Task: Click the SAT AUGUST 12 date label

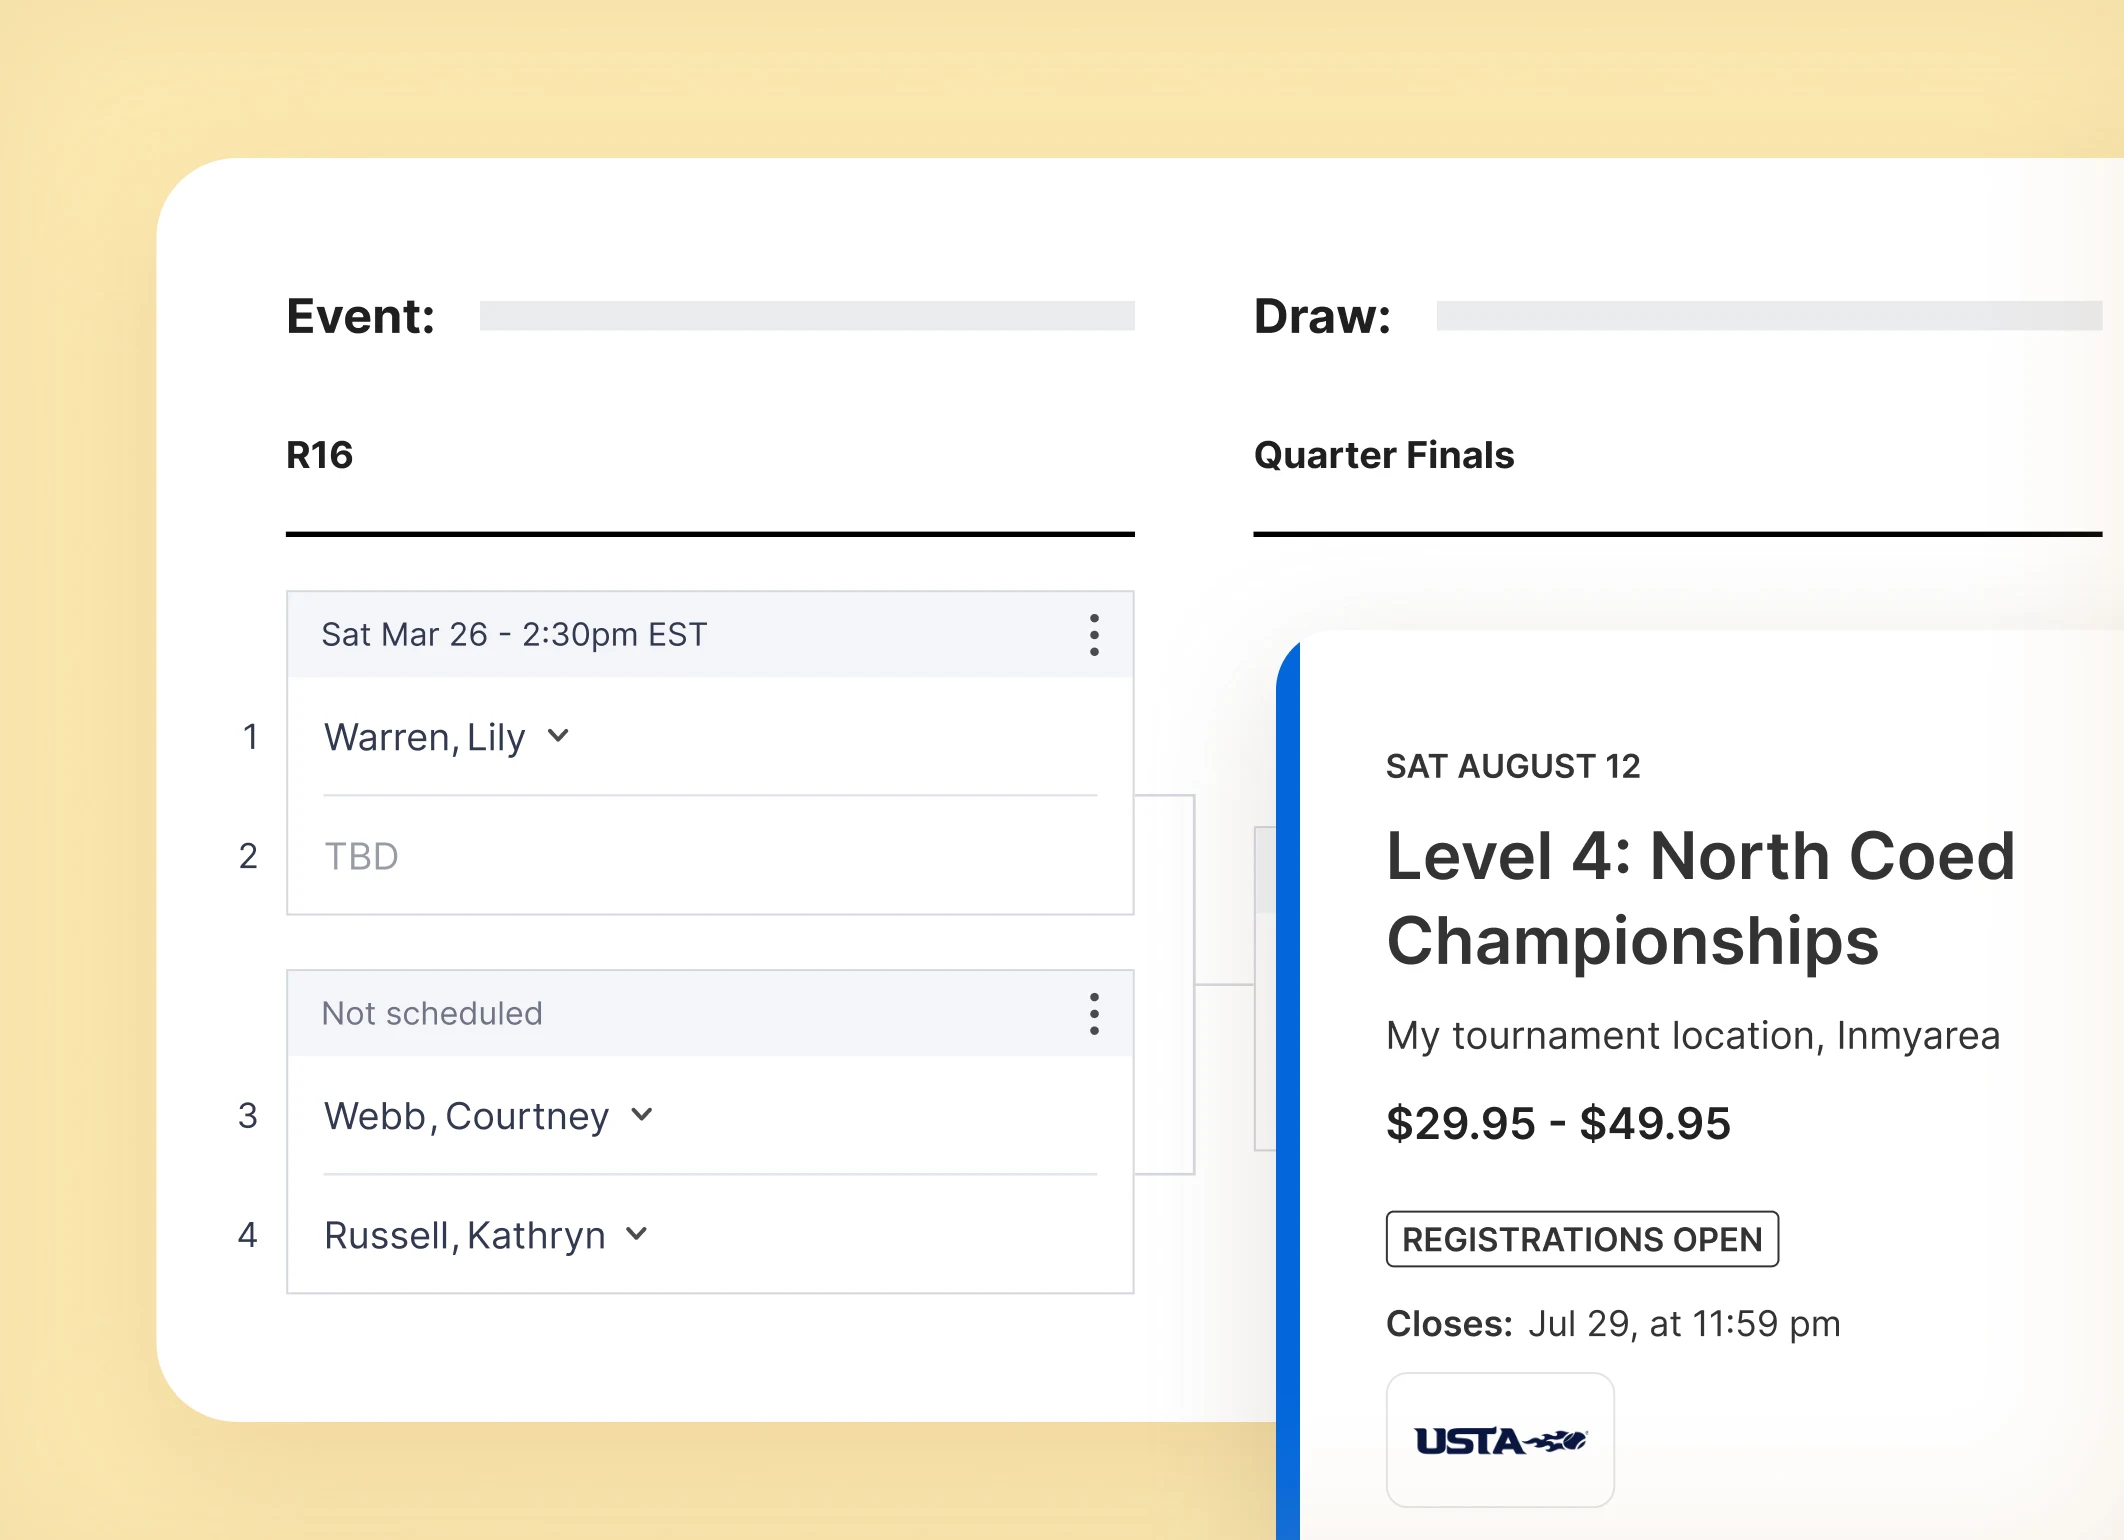Action: [x=1514, y=766]
